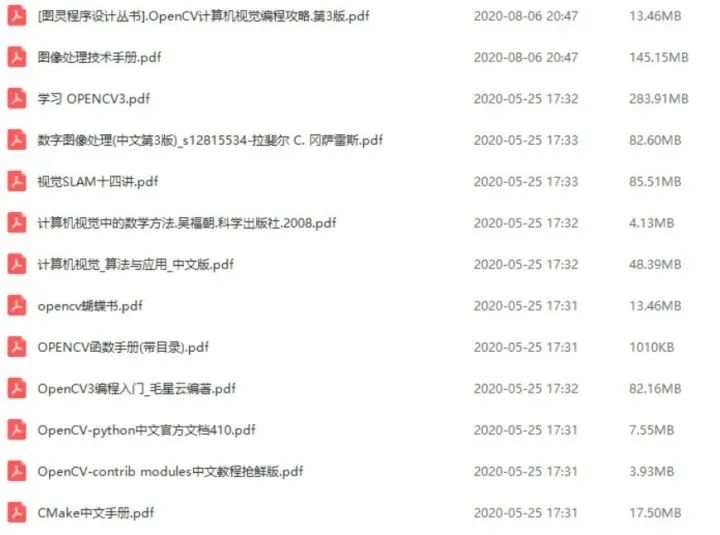Open the file 数字图像处理(中文第3版) 冈萨雷斯.pdf

(x=210, y=140)
